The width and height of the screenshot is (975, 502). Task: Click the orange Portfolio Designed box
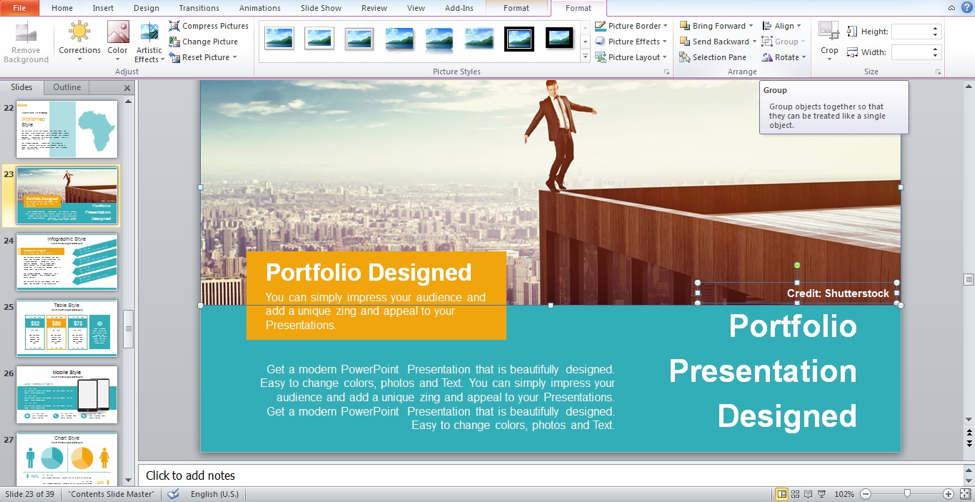pyautogui.click(x=376, y=295)
